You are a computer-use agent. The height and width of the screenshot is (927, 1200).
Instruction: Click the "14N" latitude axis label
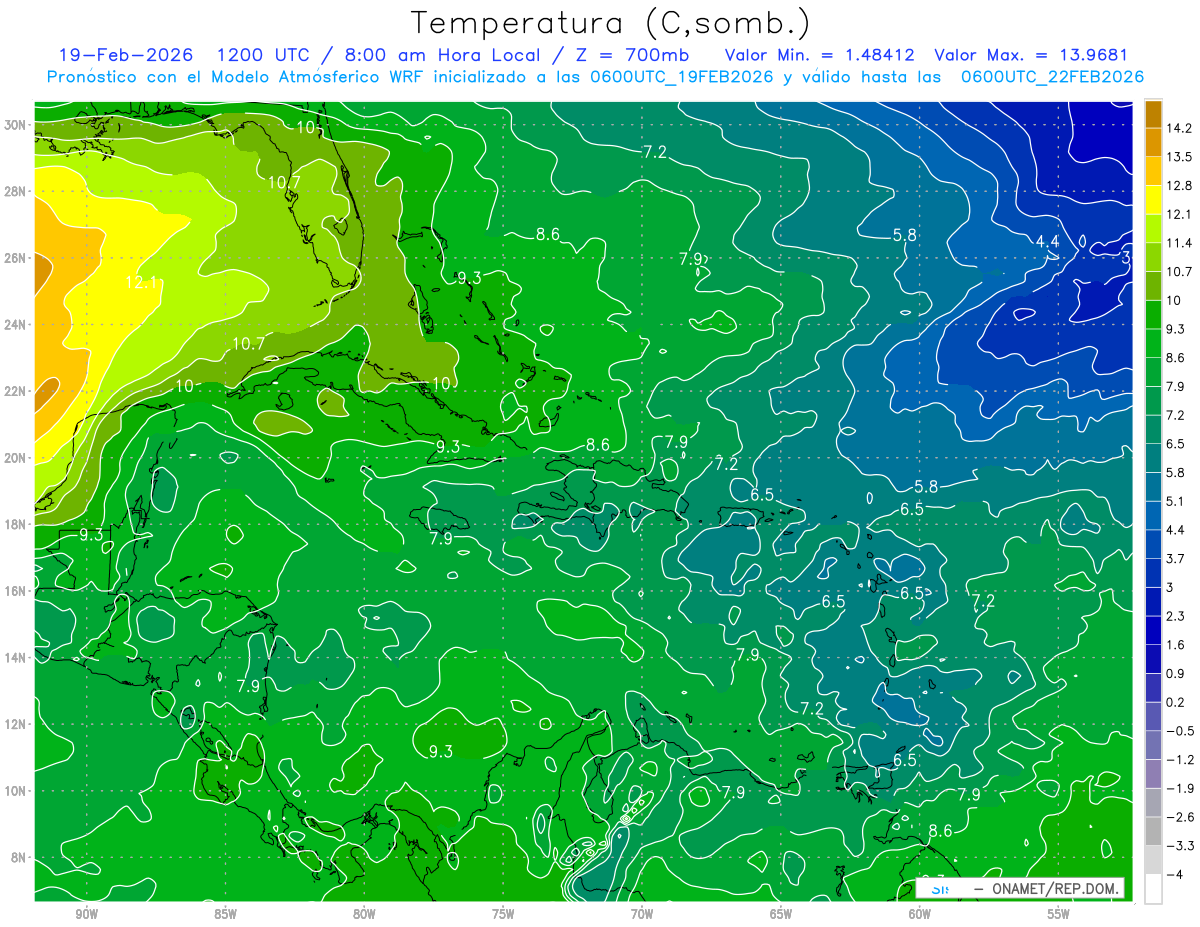point(17,657)
